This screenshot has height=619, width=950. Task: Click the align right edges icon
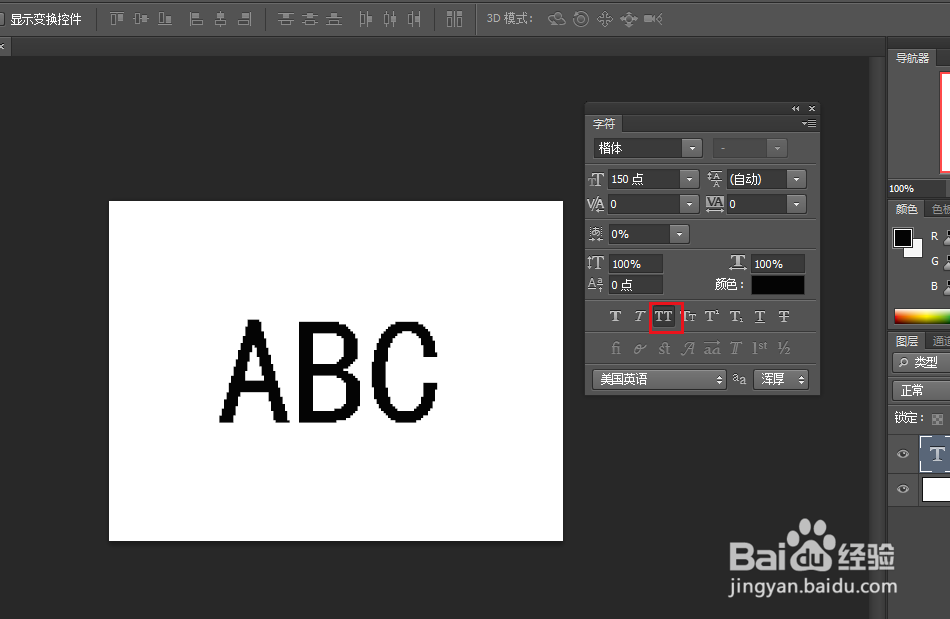[x=245, y=19]
